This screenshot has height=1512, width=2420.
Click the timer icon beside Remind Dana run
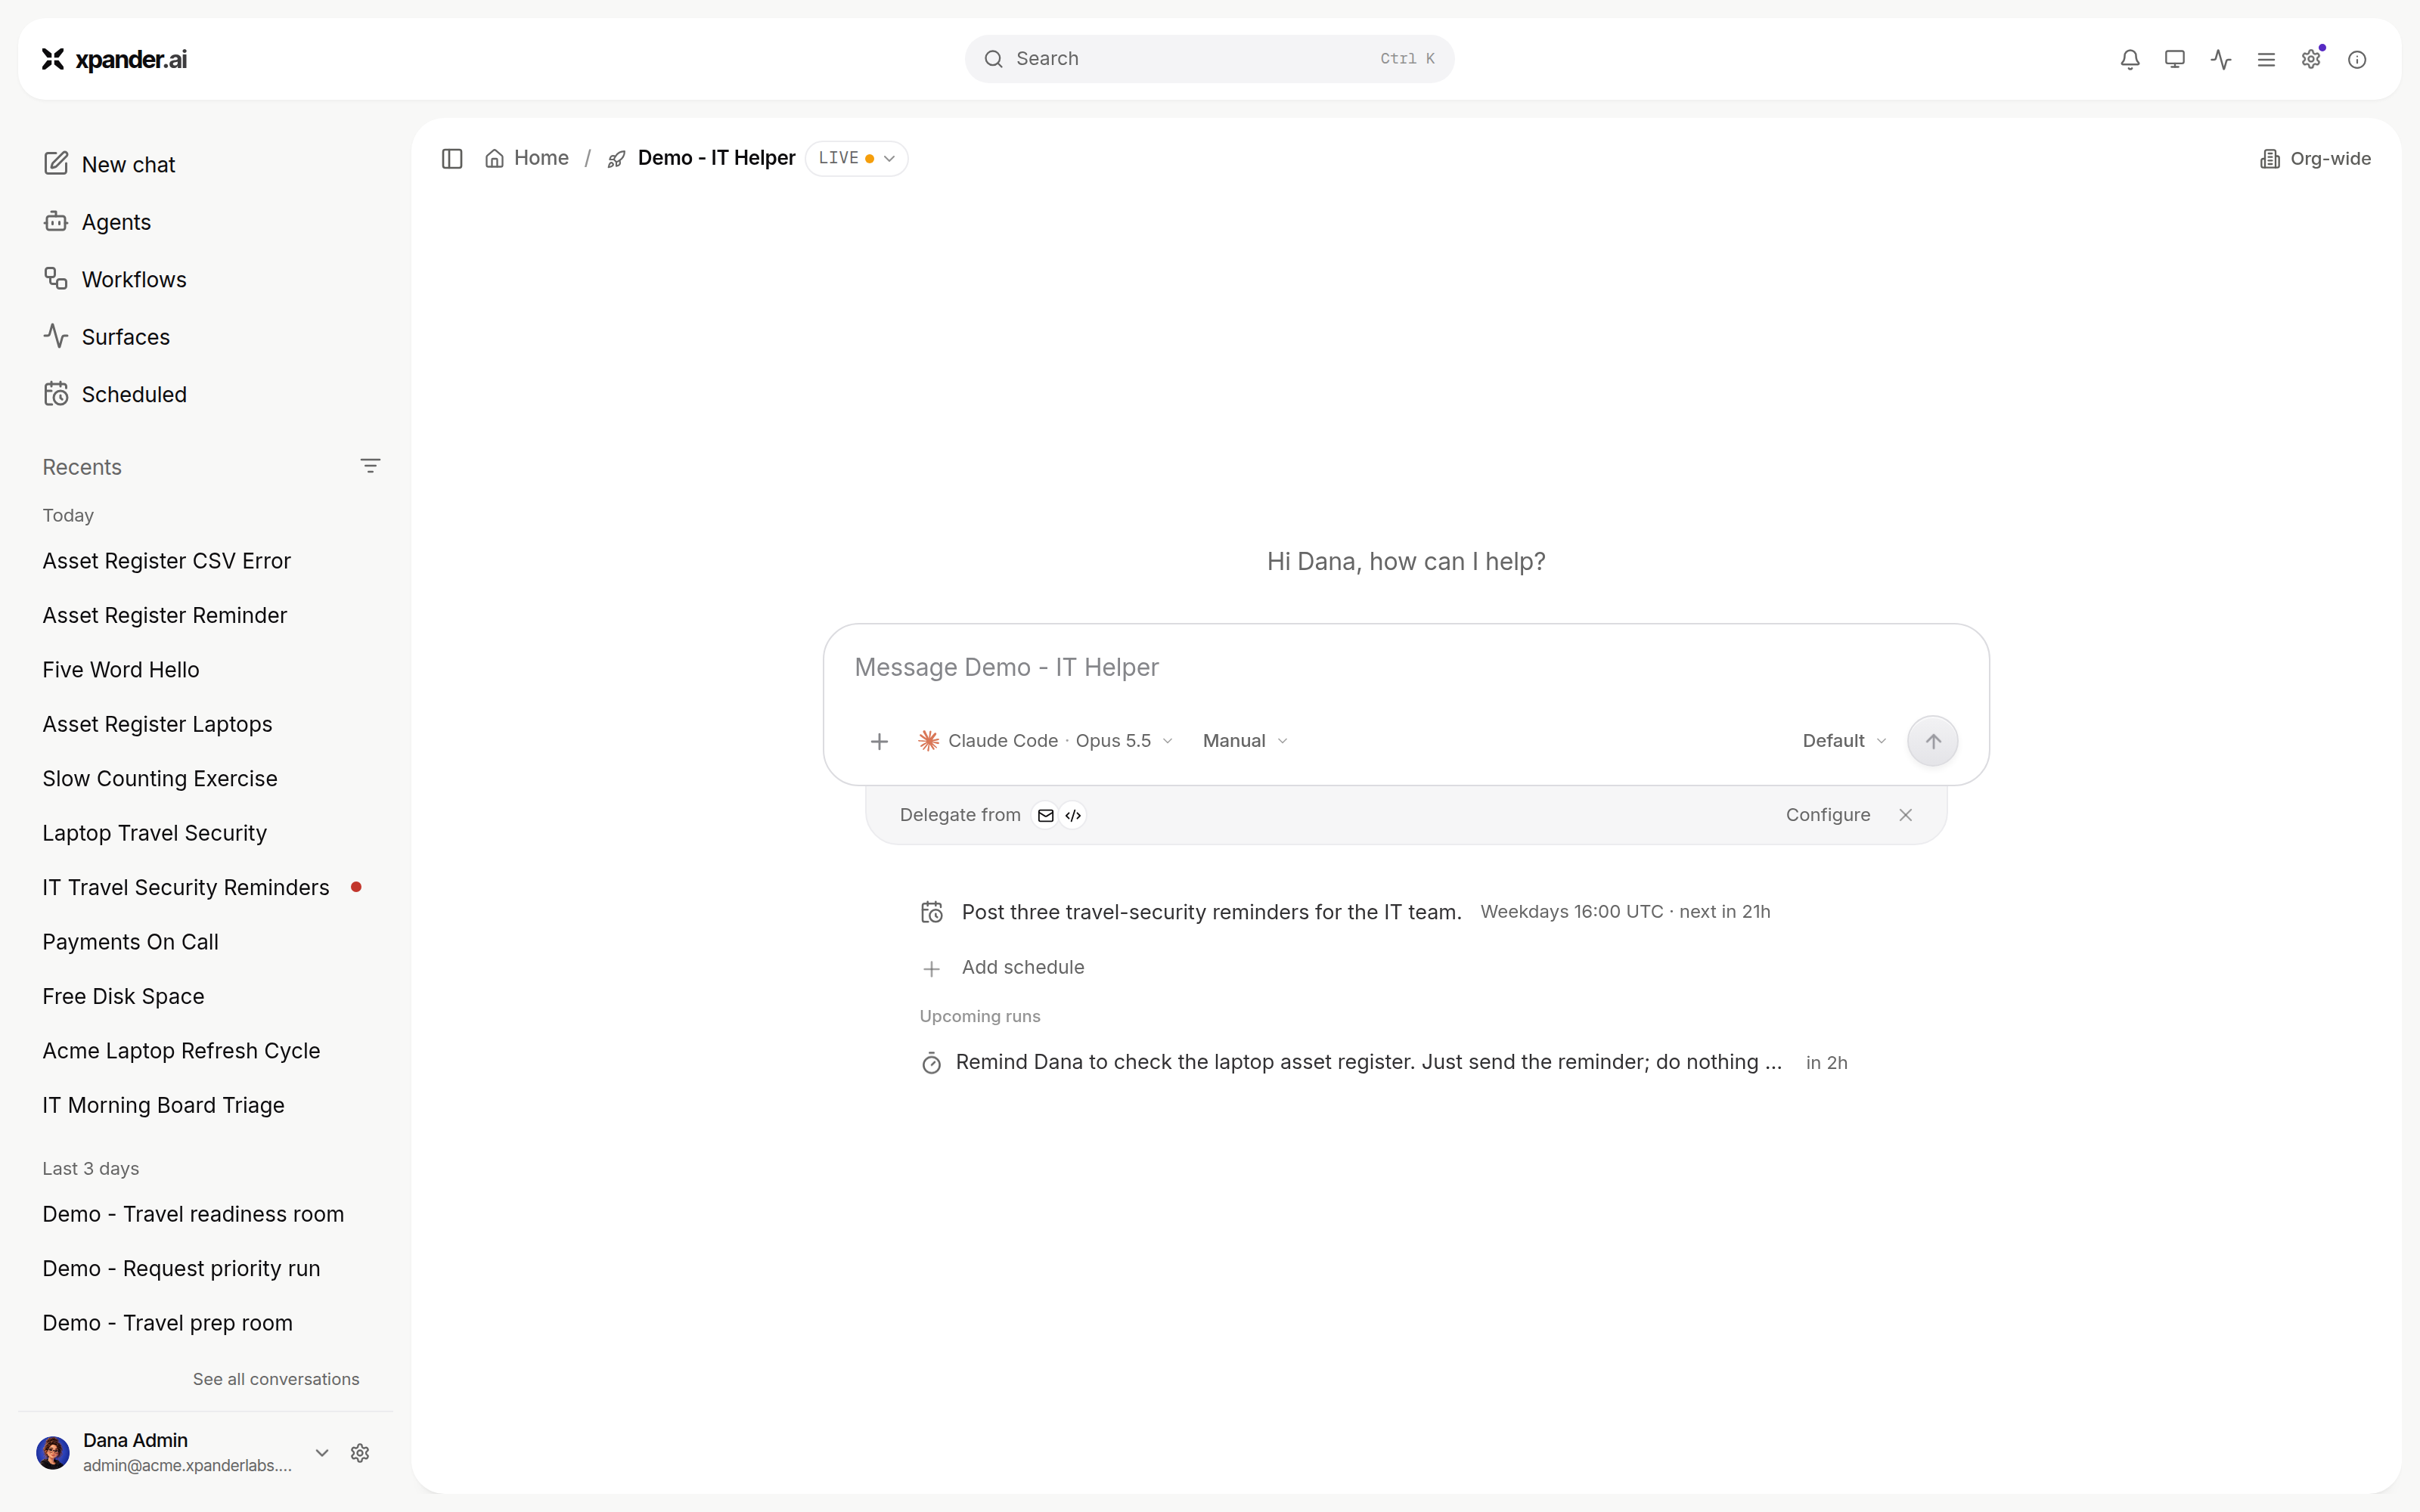(931, 1062)
